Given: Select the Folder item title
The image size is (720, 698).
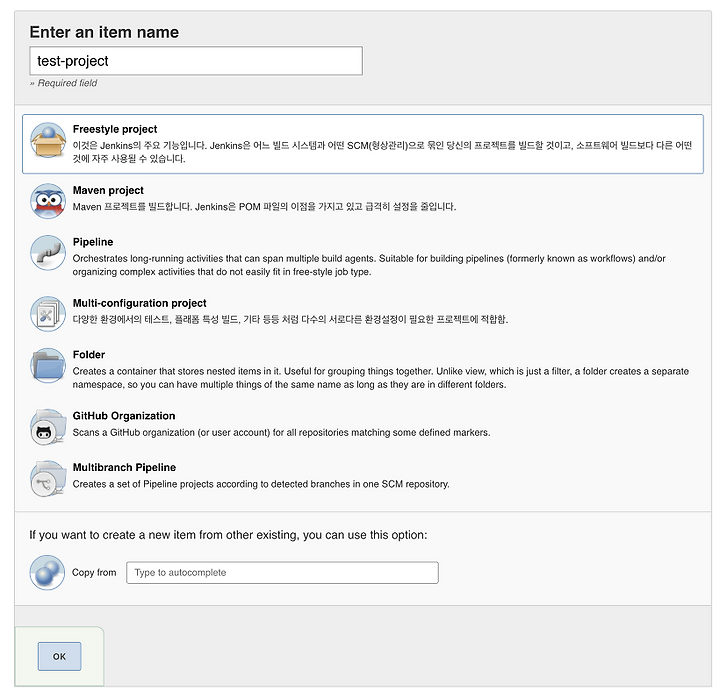Looking at the screenshot, I should coord(89,355).
